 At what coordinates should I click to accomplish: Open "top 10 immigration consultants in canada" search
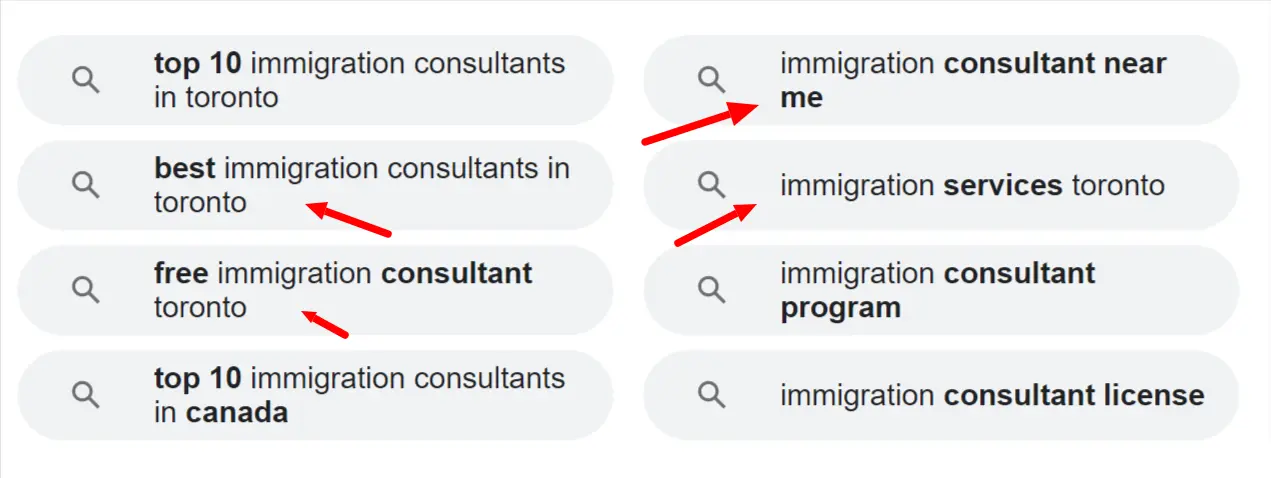click(359, 395)
